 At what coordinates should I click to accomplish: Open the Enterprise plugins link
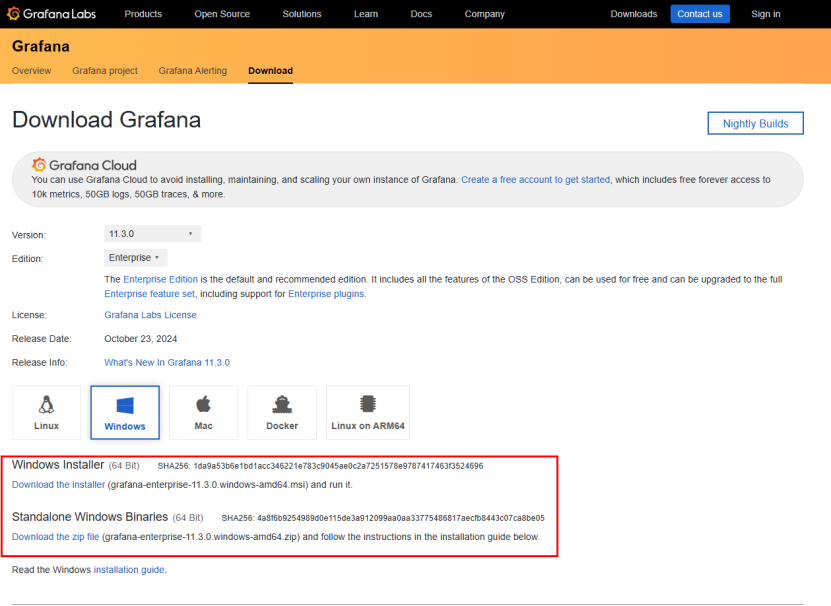tap(326, 294)
